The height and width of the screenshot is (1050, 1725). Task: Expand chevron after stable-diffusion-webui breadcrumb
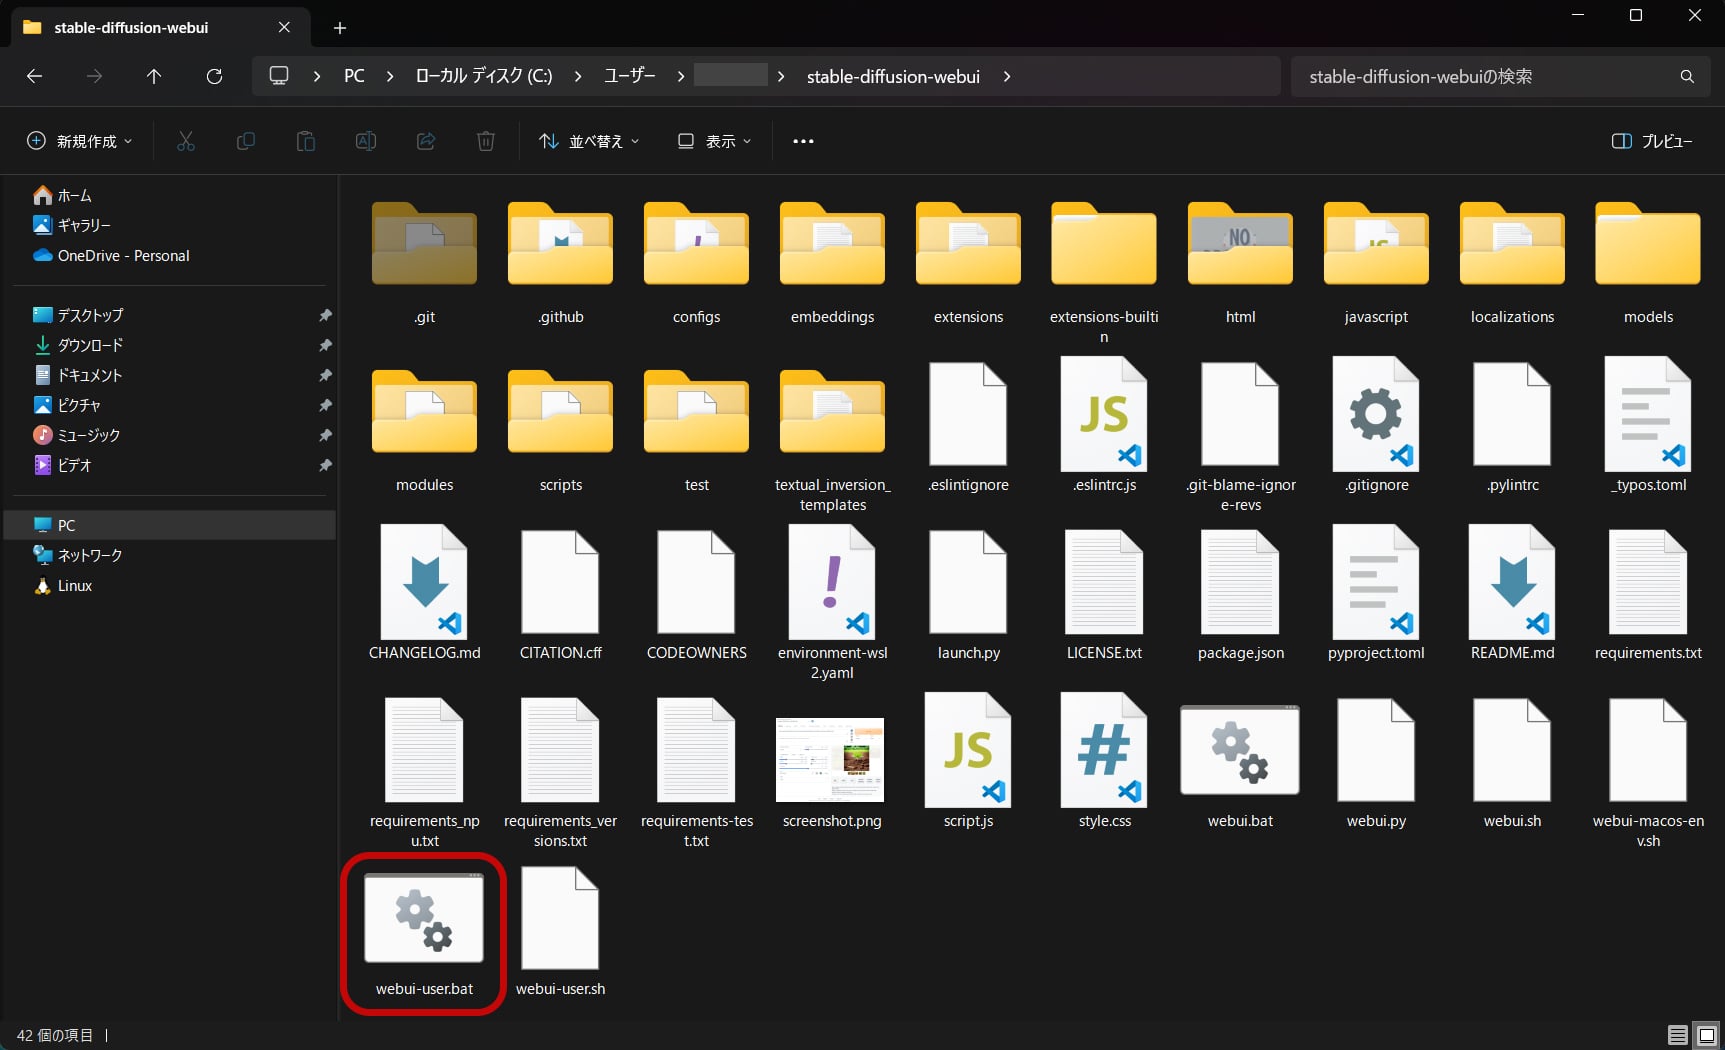click(x=1007, y=76)
